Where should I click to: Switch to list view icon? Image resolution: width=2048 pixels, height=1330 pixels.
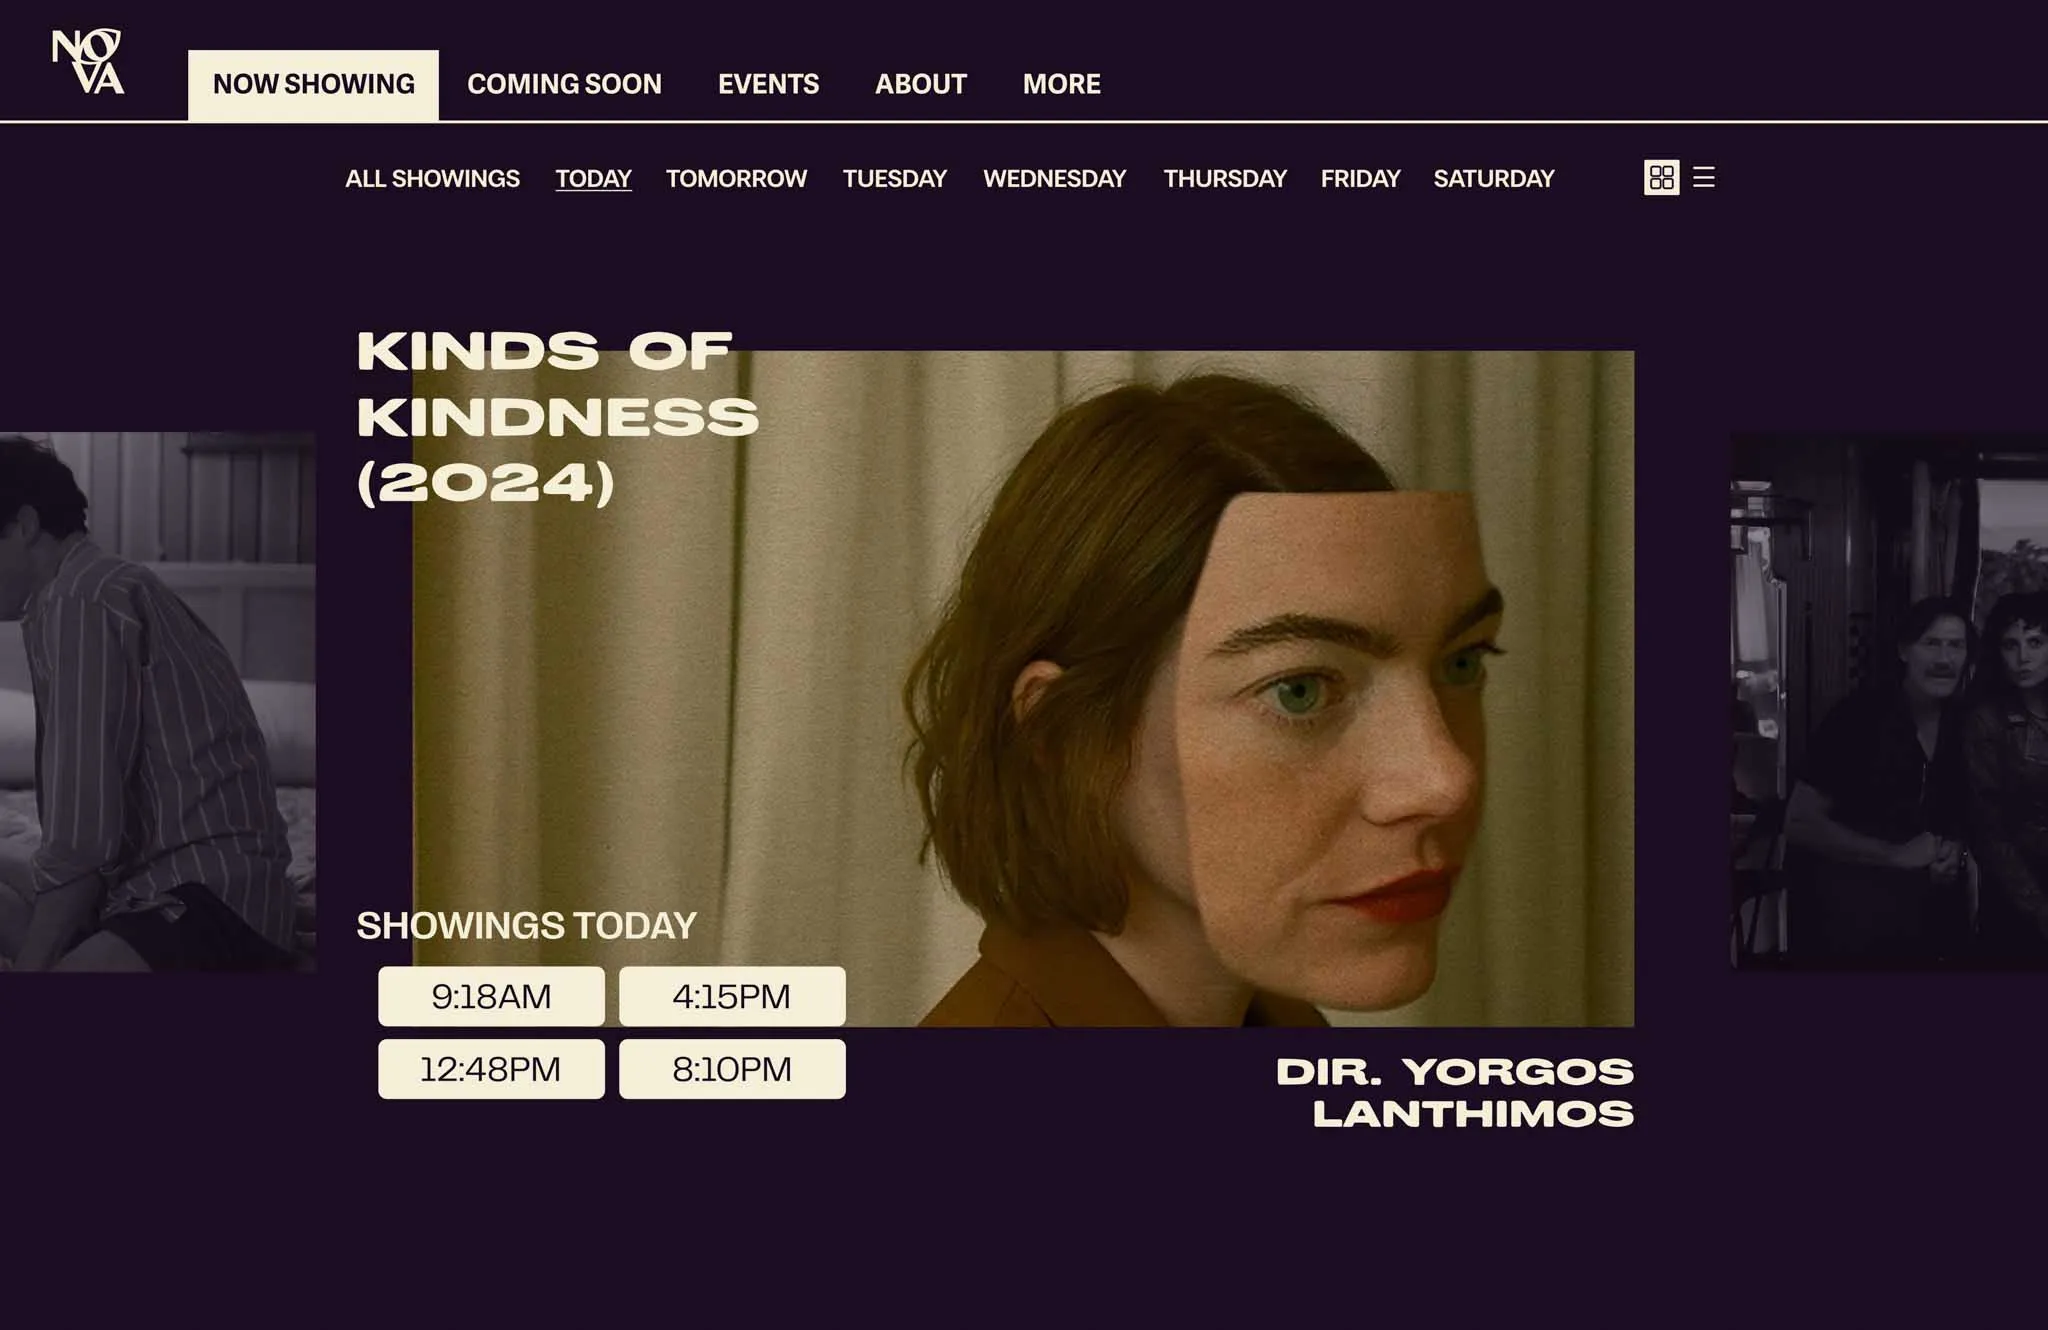[x=1704, y=178]
